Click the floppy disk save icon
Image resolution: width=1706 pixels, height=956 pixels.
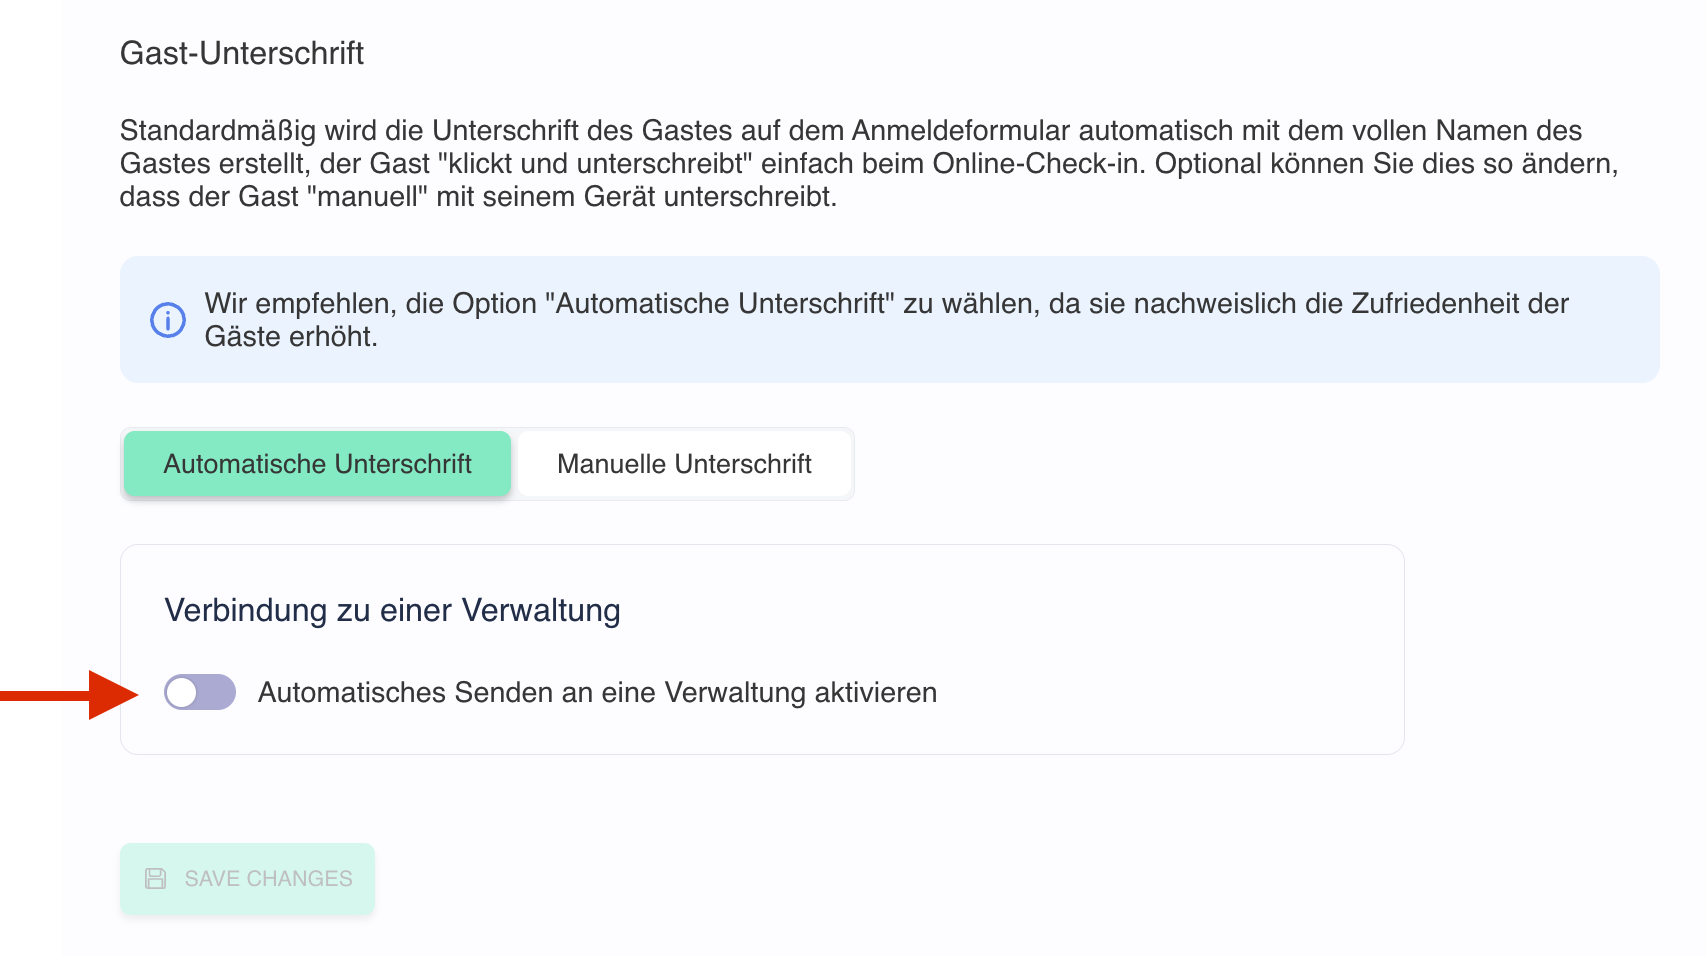click(156, 878)
